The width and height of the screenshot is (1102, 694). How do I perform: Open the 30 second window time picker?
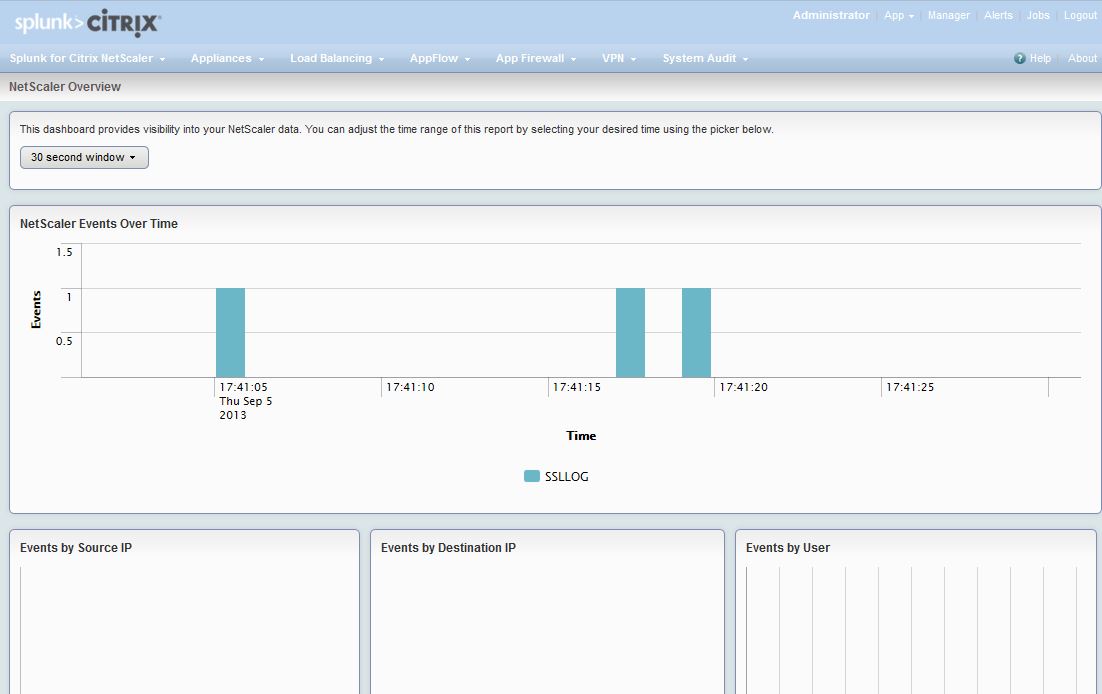click(x=83, y=157)
